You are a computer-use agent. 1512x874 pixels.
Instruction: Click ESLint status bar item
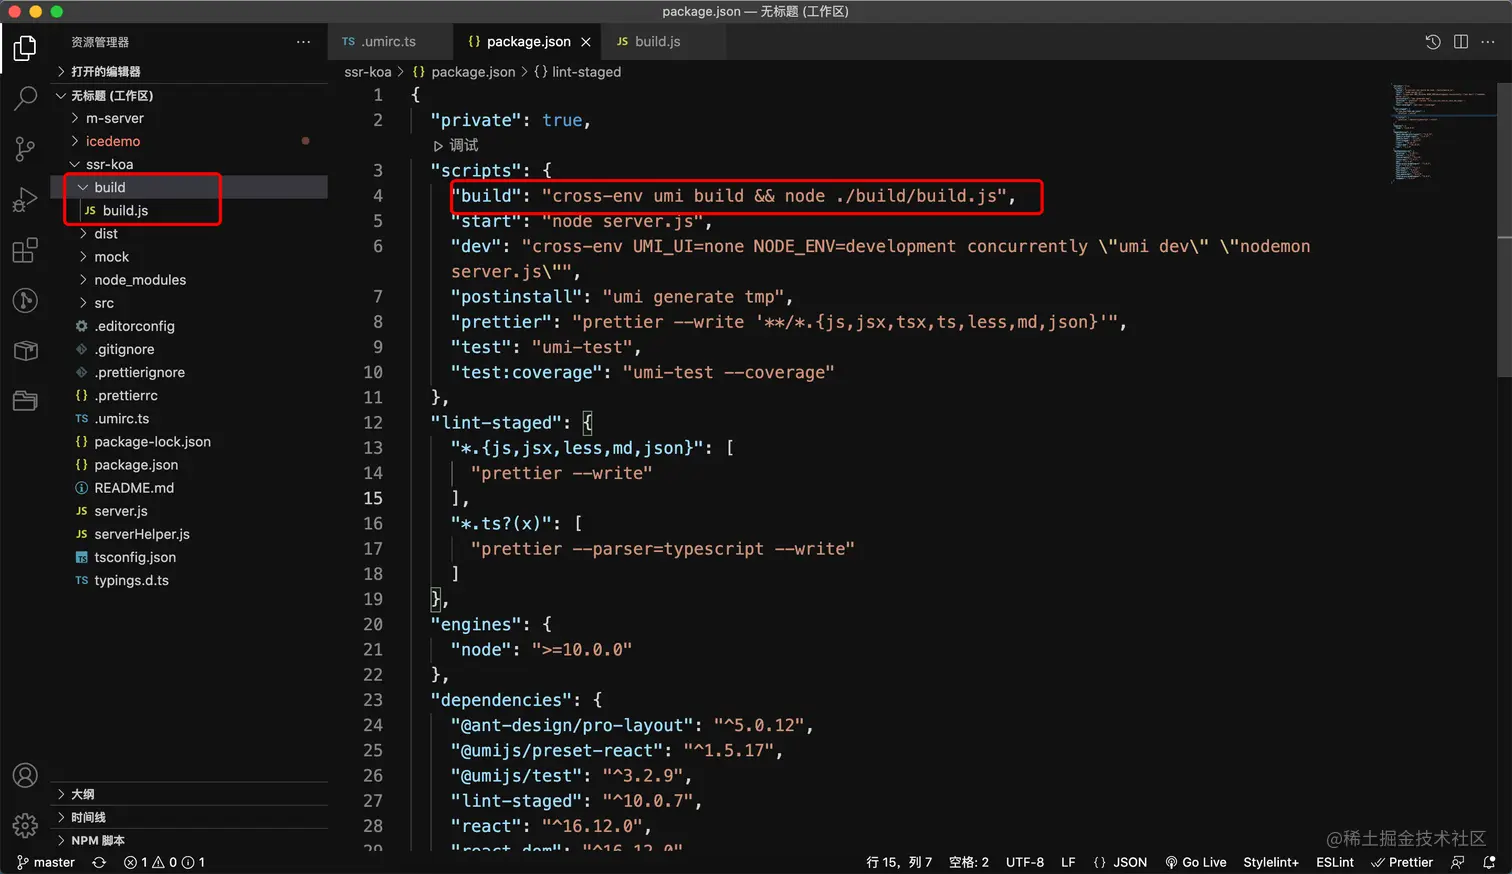(1335, 862)
